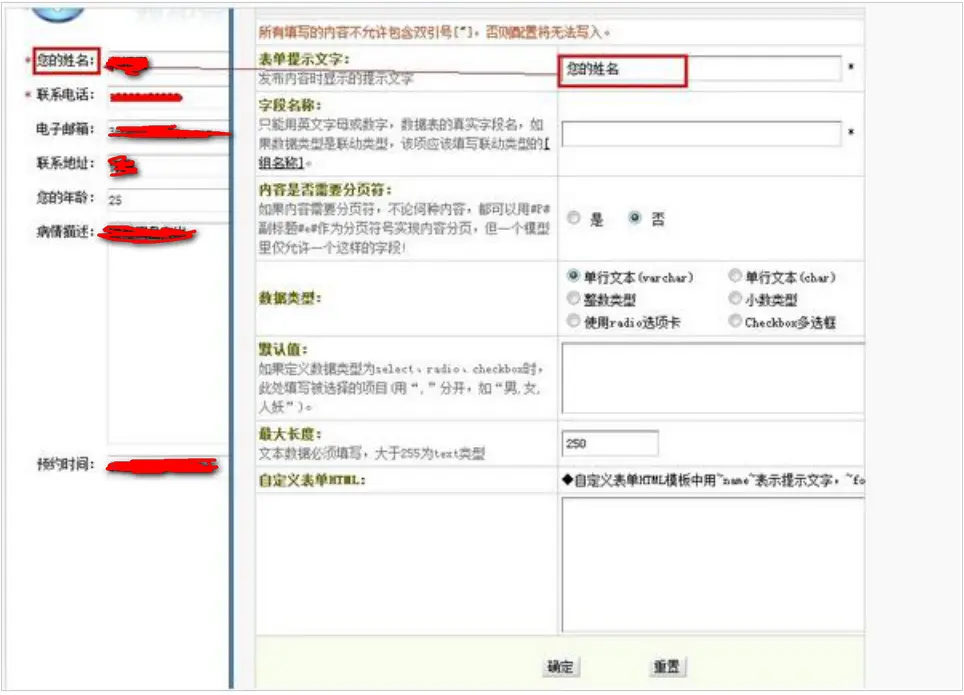Click the 重置 reset button
964x695 pixels.
click(667, 667)
